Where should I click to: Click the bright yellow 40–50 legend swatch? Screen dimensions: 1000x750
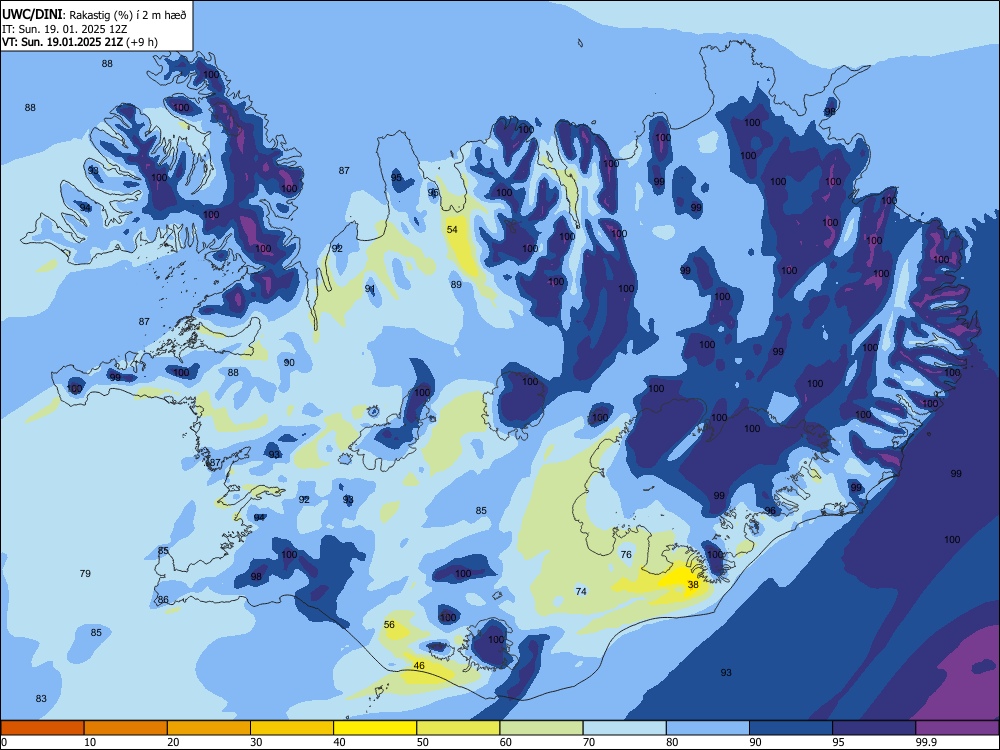point(375,728)
